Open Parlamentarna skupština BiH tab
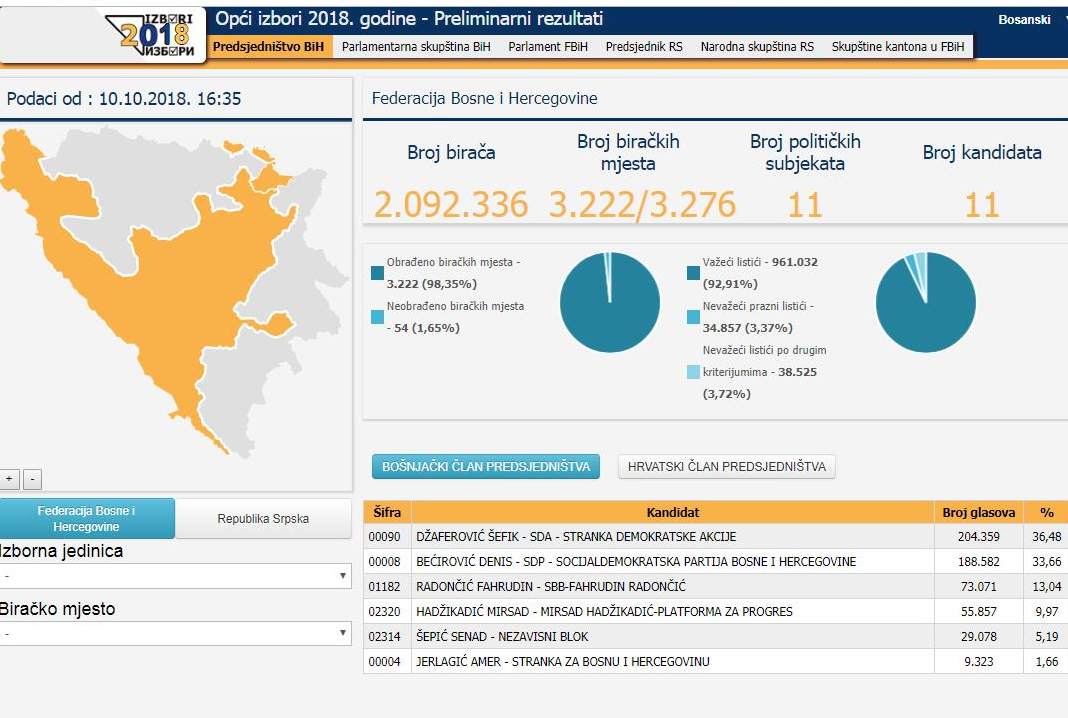 416,47
